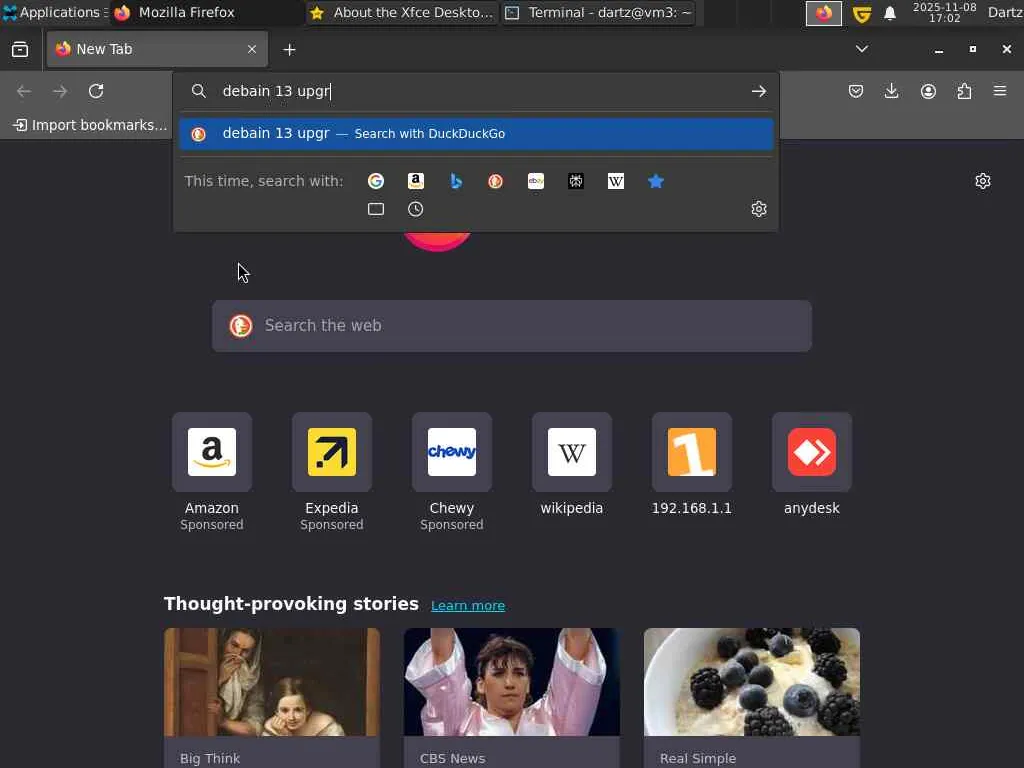The image size is (1024, 768).
Task: Switch to Terminal dartz@vm3 window
Action: point(598,12)
